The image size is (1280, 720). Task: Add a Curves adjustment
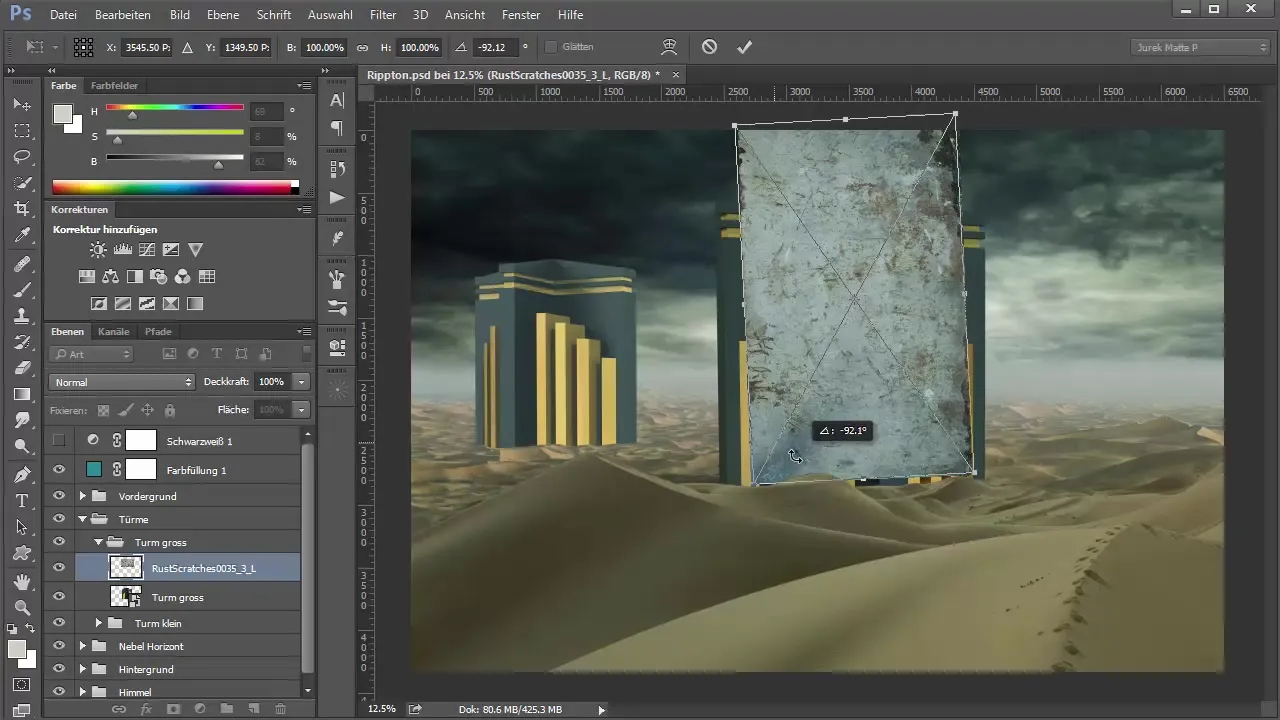tap(147, 250)
